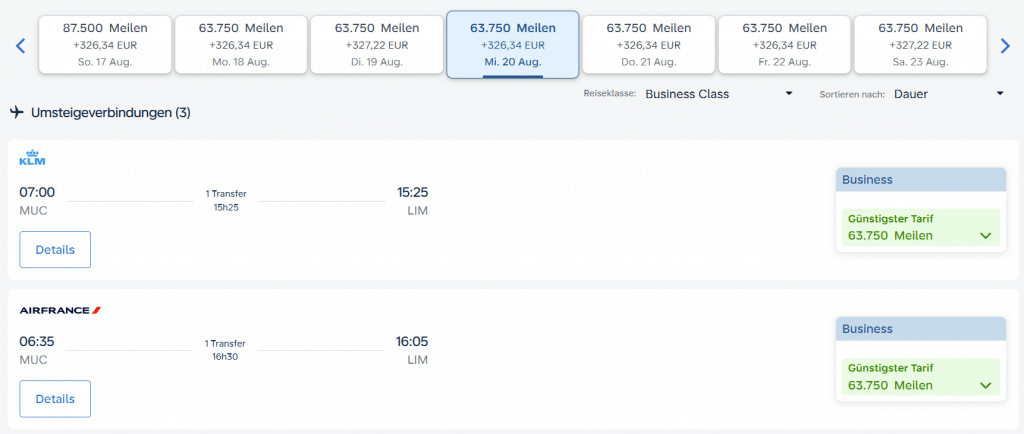Open Details for the KLM flight

click(x=55, y=250)
